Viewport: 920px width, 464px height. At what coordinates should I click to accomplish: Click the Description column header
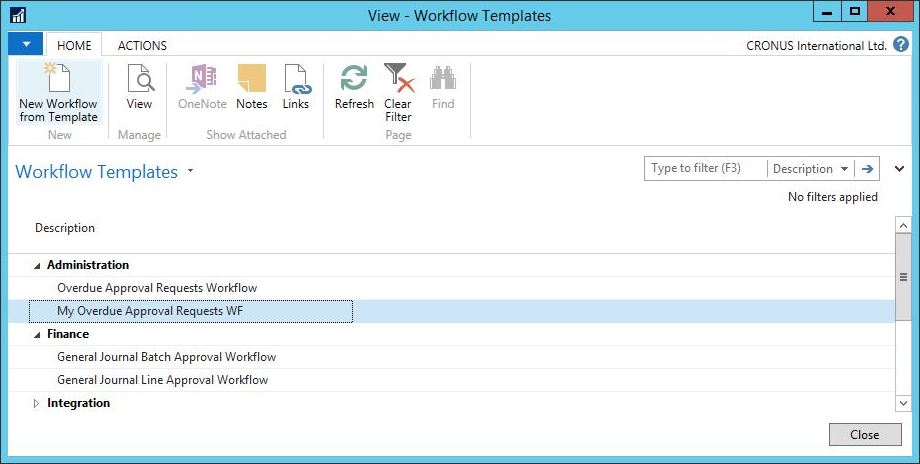tap(65, 228)
